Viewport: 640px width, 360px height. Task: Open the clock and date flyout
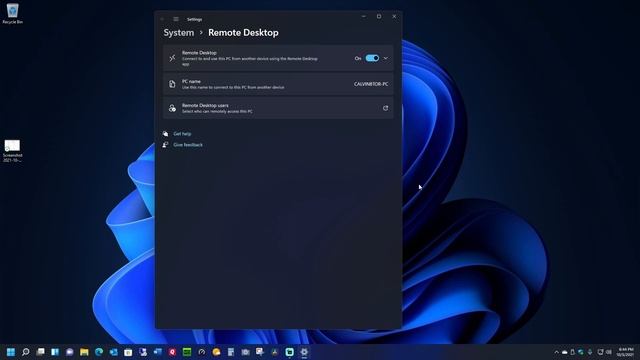pyautogui.click(x=625, y=352)
